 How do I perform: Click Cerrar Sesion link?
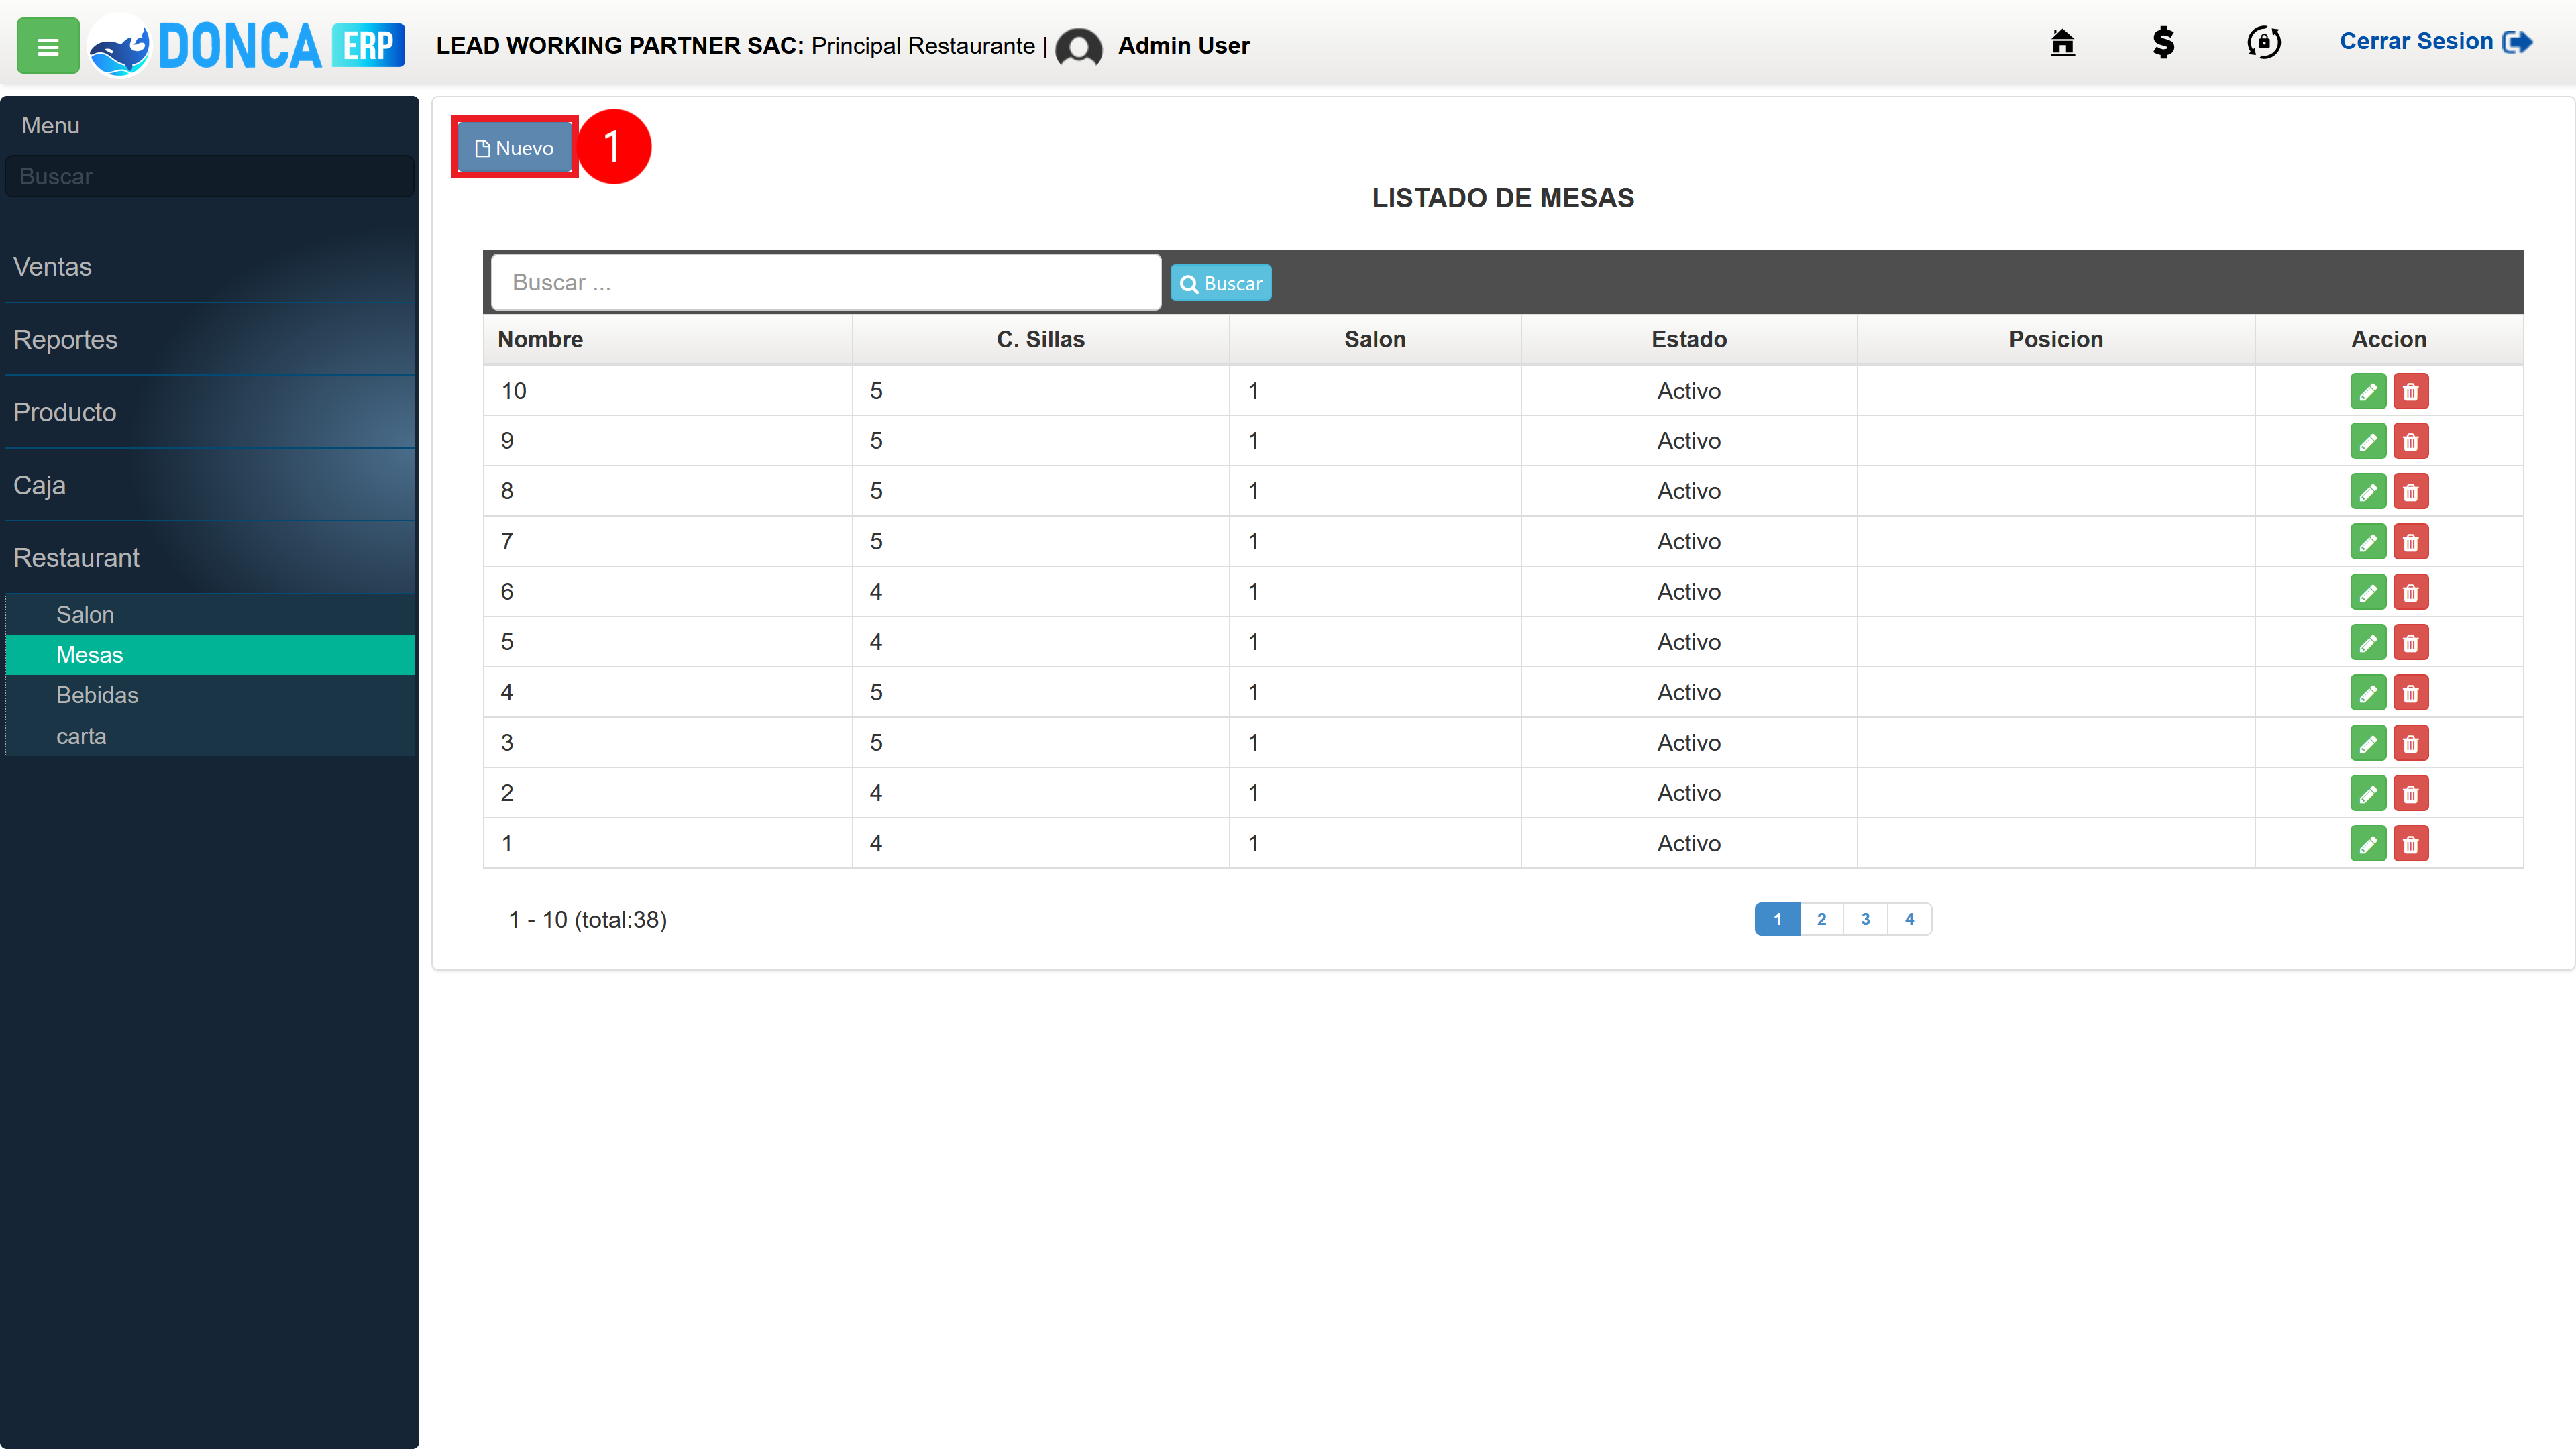tap(2435, 41)
